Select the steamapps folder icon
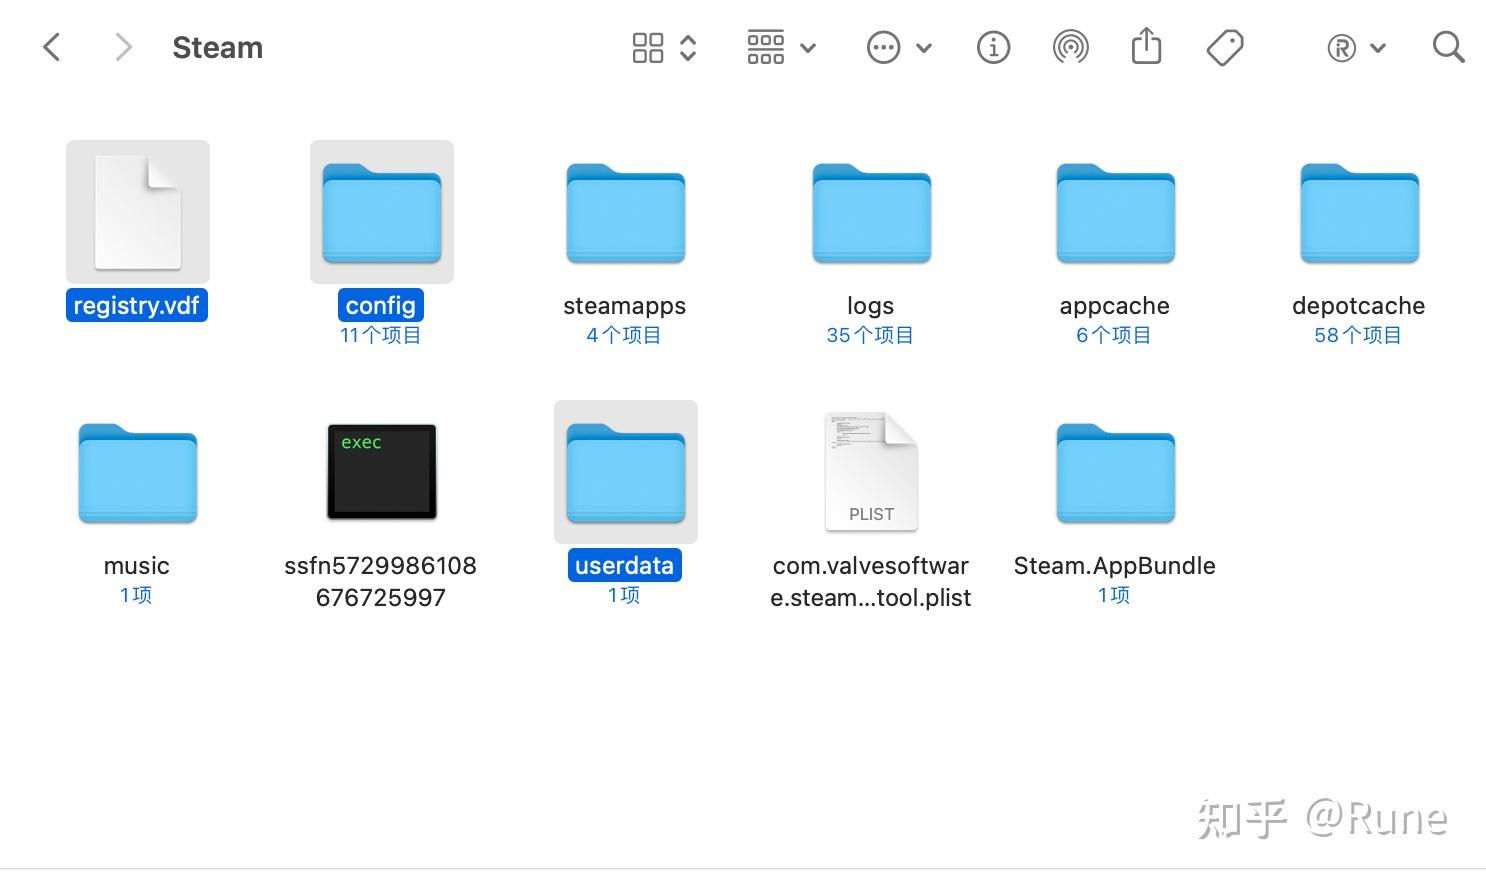The height and width of the screenshot is (878, 1486). [626, 213]
